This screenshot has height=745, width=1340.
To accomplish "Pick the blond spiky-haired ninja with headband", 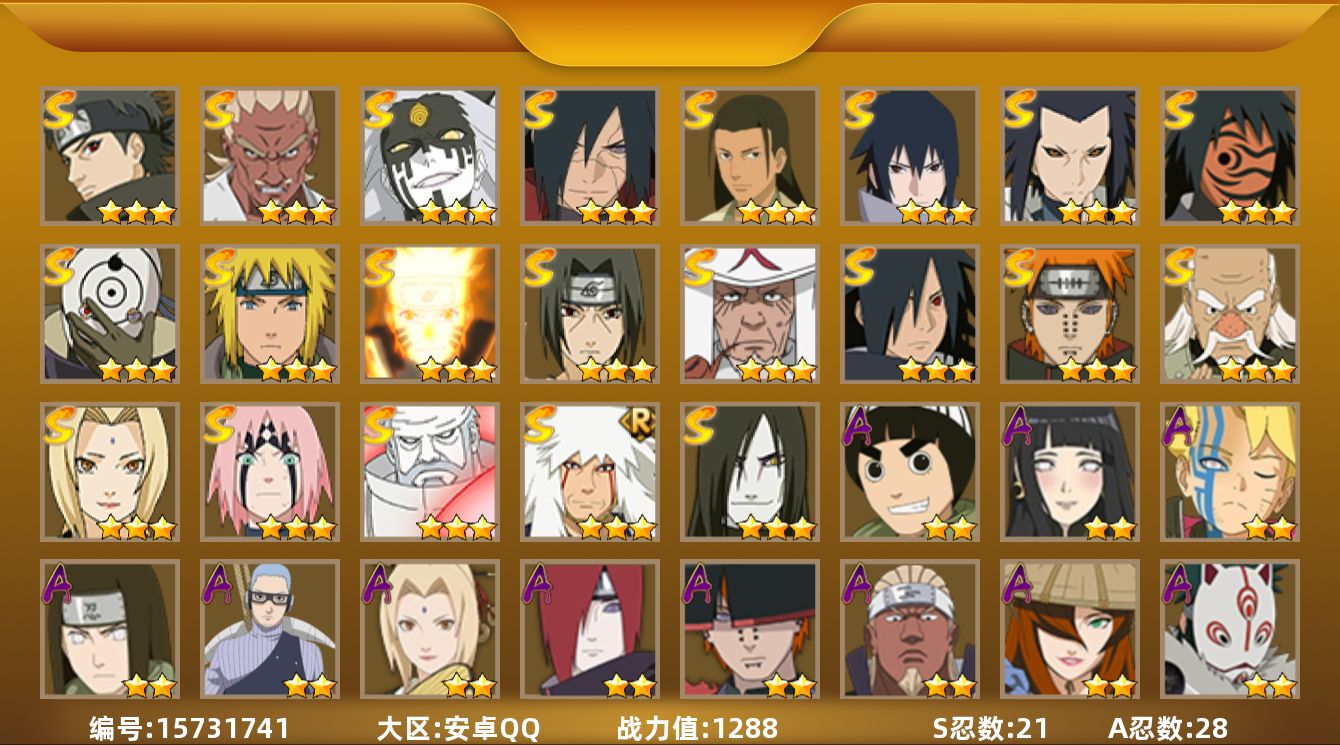I will tap(269, 314).
